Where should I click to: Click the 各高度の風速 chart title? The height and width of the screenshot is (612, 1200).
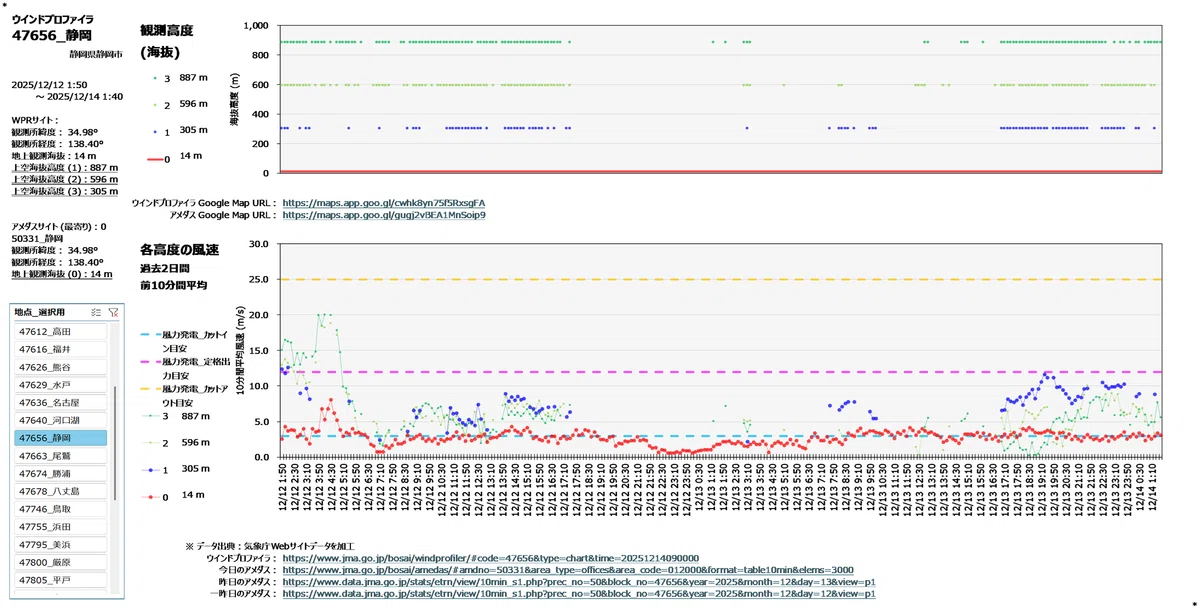coord(179,249)
